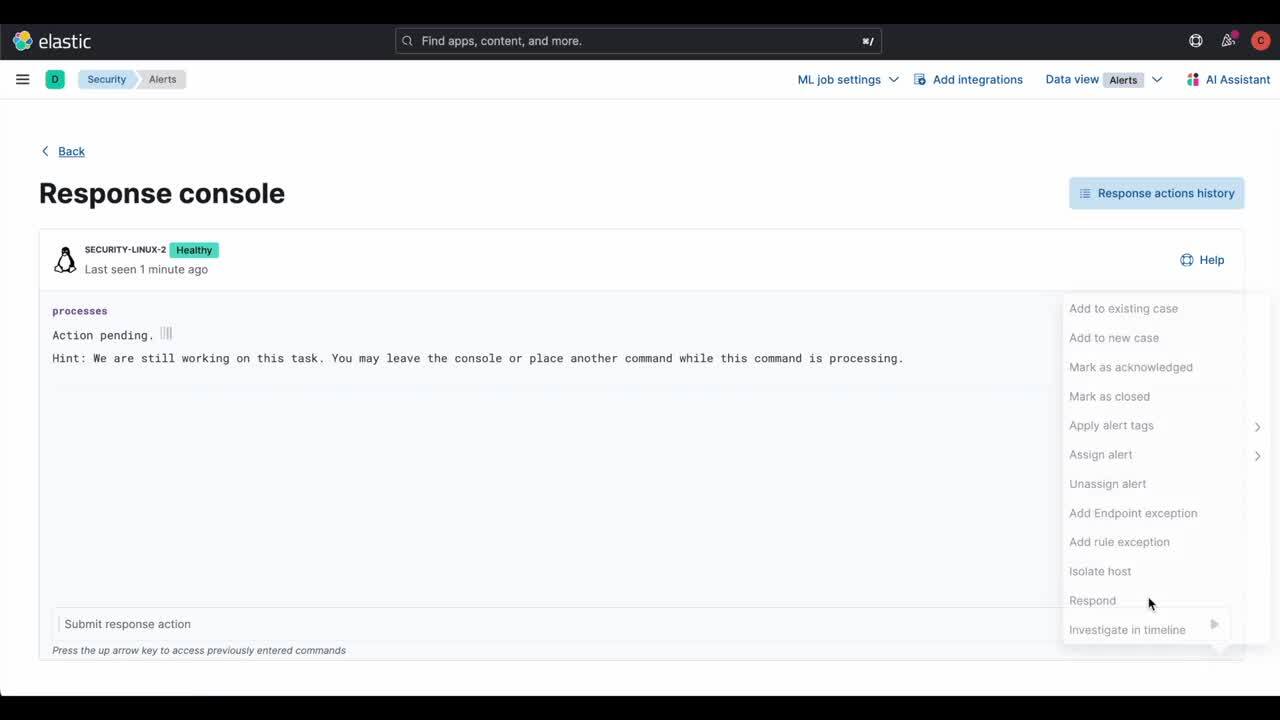The height and width of the screenshot is (720, 1280).
Task: Expand Apply alert tags submenu arrow
Action: 1257,427
